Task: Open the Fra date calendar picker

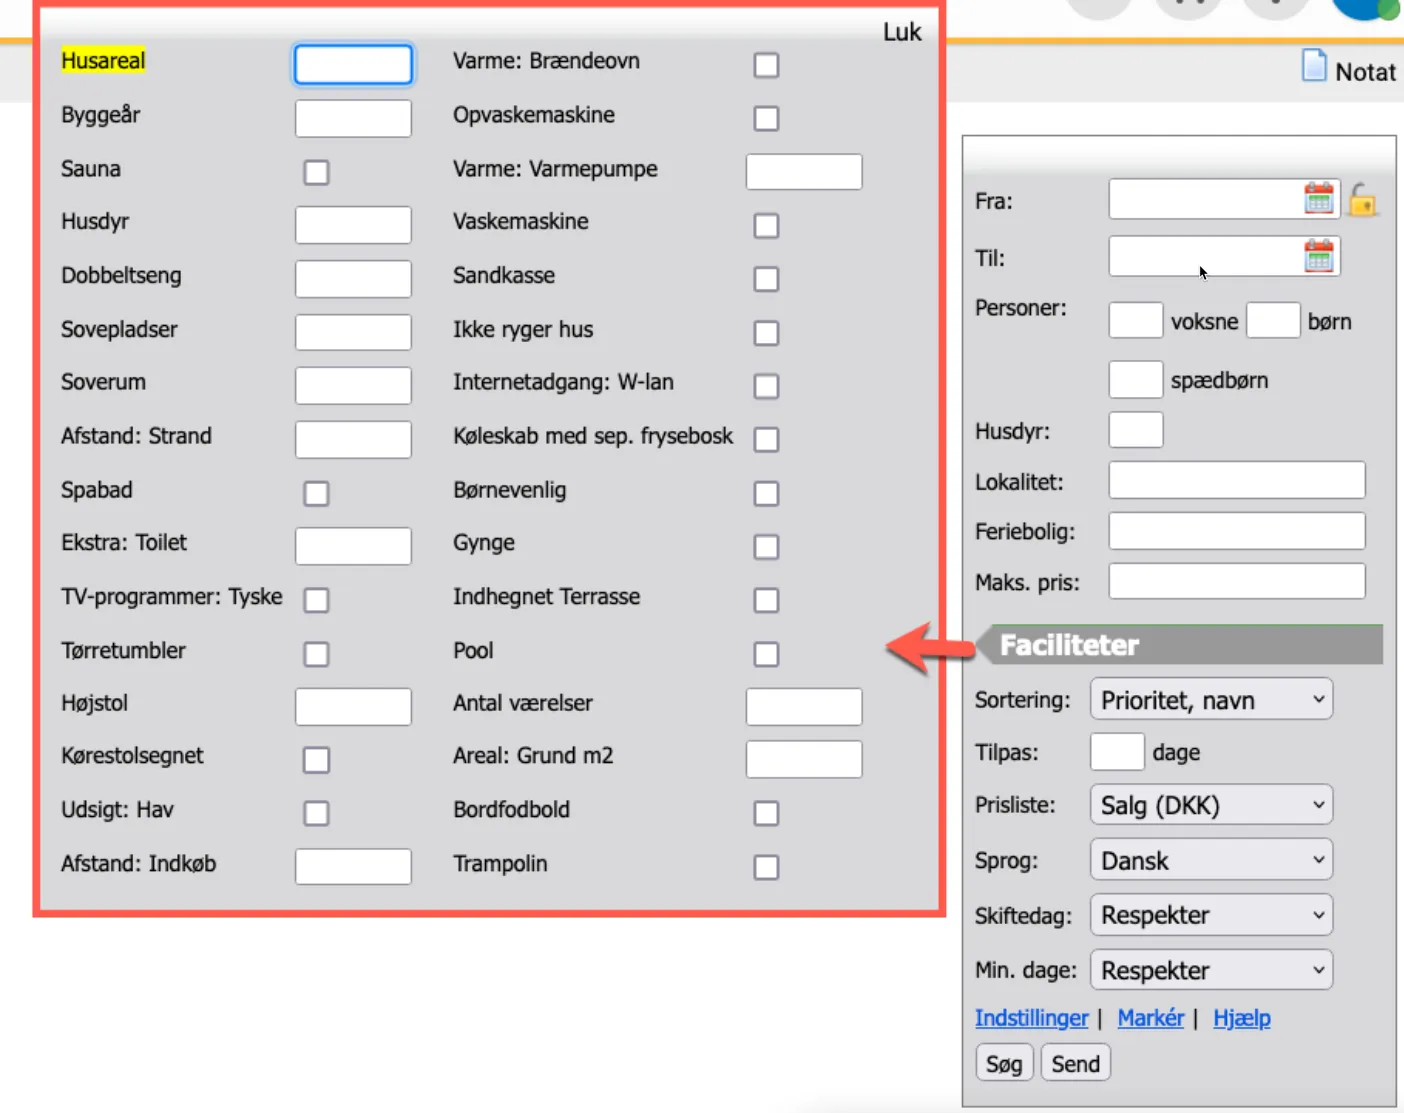Action: tap(1318, 199)
